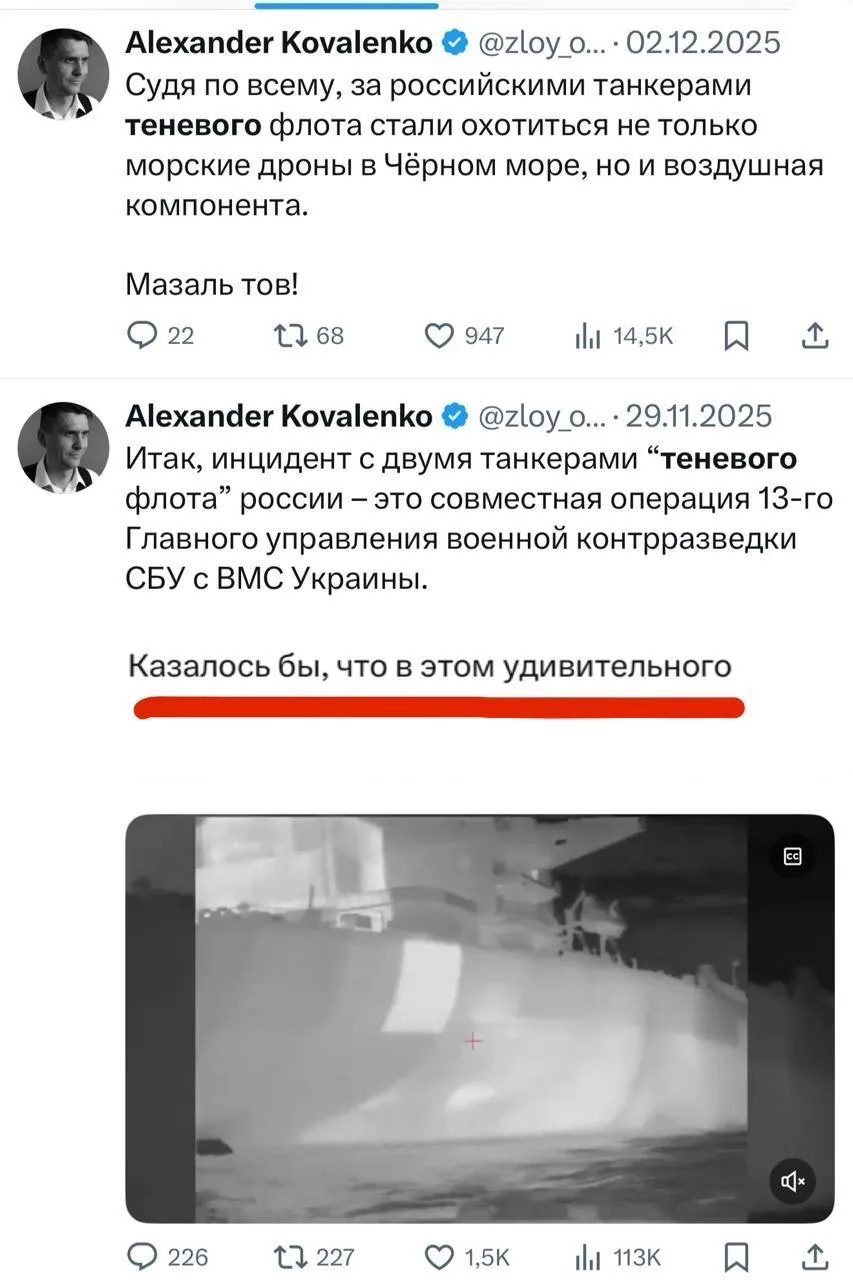Play the thermal tanker video

coord(480,1018)
